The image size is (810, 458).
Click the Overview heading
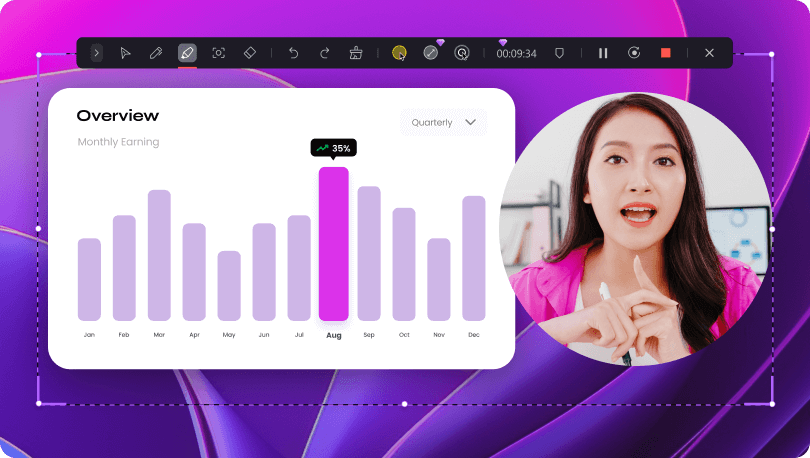point(118,116)
